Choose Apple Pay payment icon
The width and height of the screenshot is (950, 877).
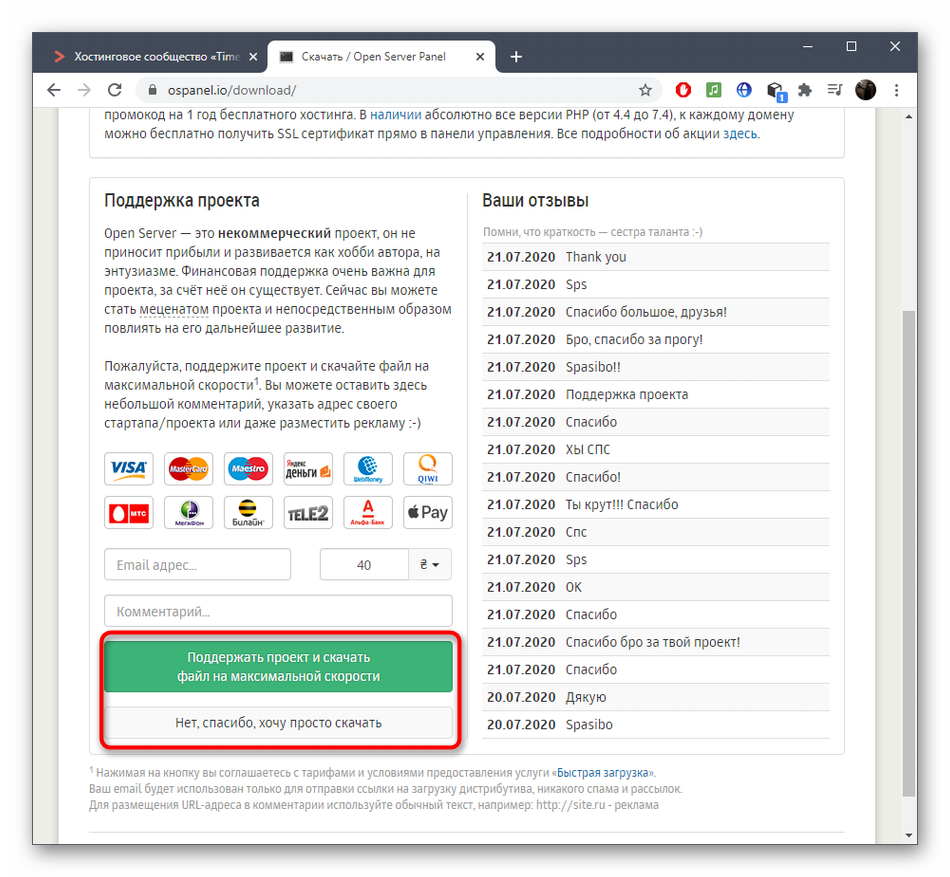click(x=428, y=513)
